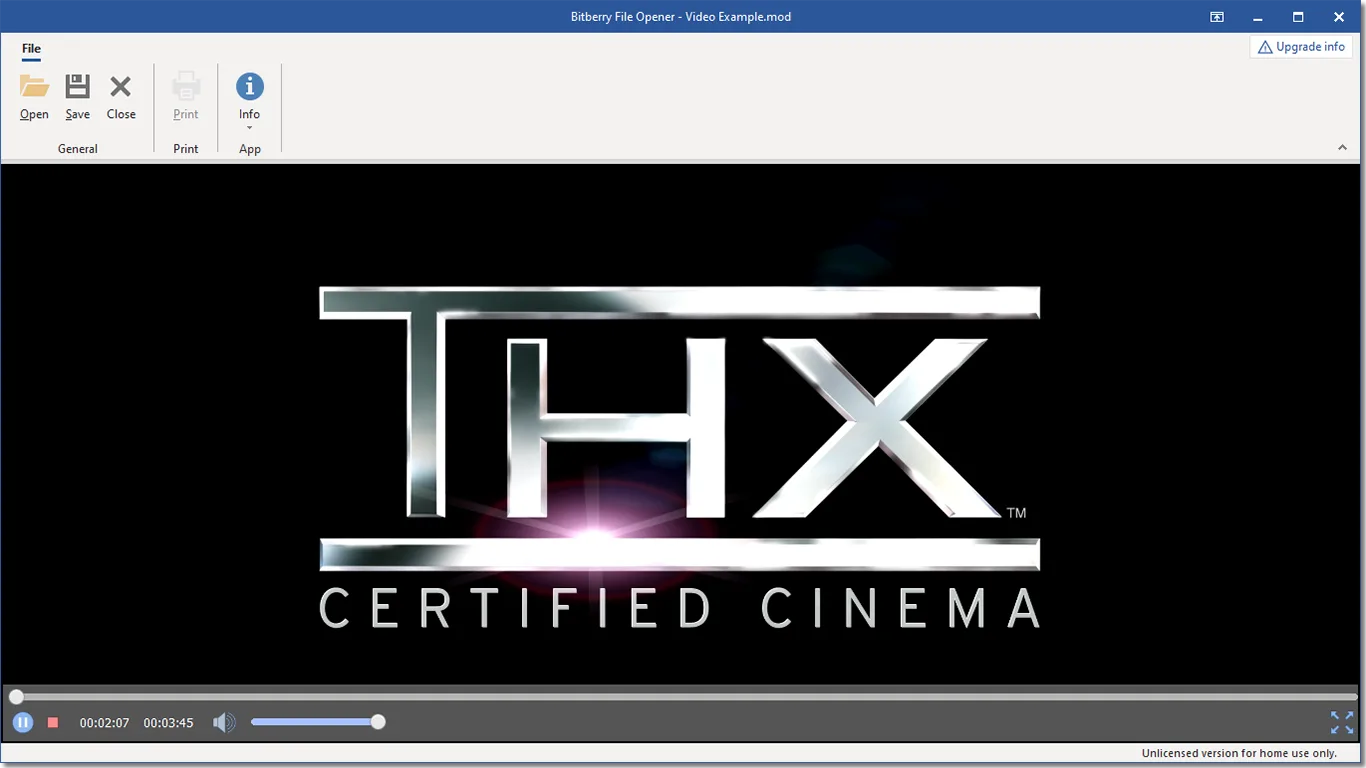Click the THX video frame
The height and width of the screenshot is (768, 1366).
(x=682, y=424)
